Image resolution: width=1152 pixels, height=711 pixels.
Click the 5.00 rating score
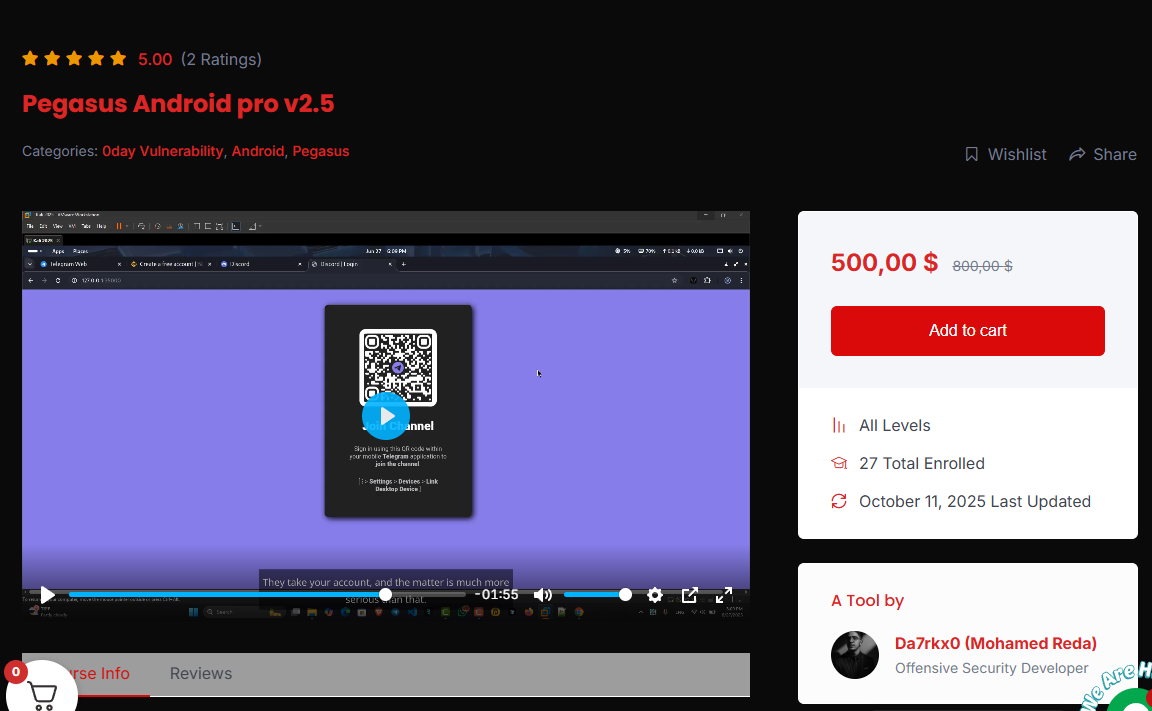(x=155, y=59)
